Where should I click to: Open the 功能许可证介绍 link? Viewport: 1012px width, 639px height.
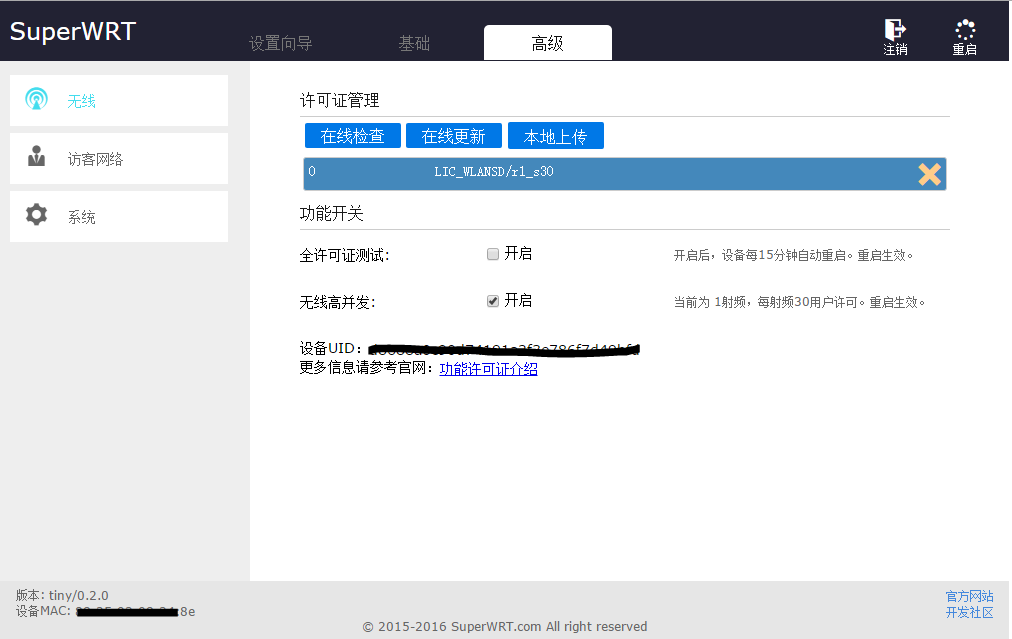coord(489,369)
